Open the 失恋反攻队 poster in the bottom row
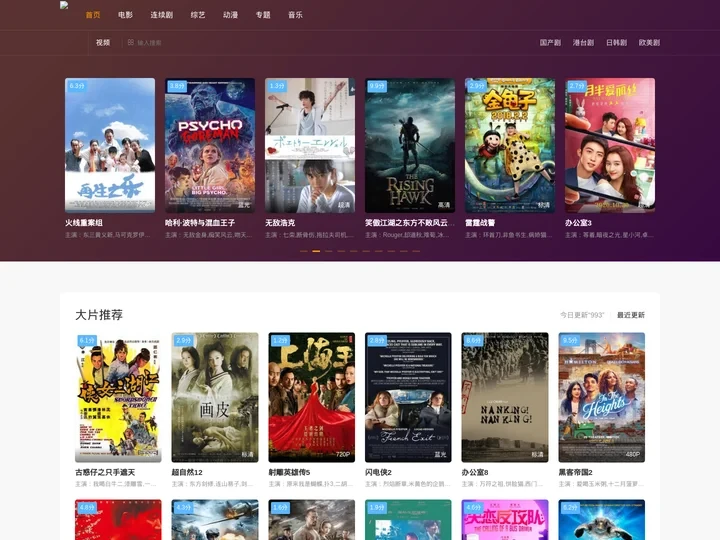The height and width of the screenshot is (540, 720). [505, 520]
